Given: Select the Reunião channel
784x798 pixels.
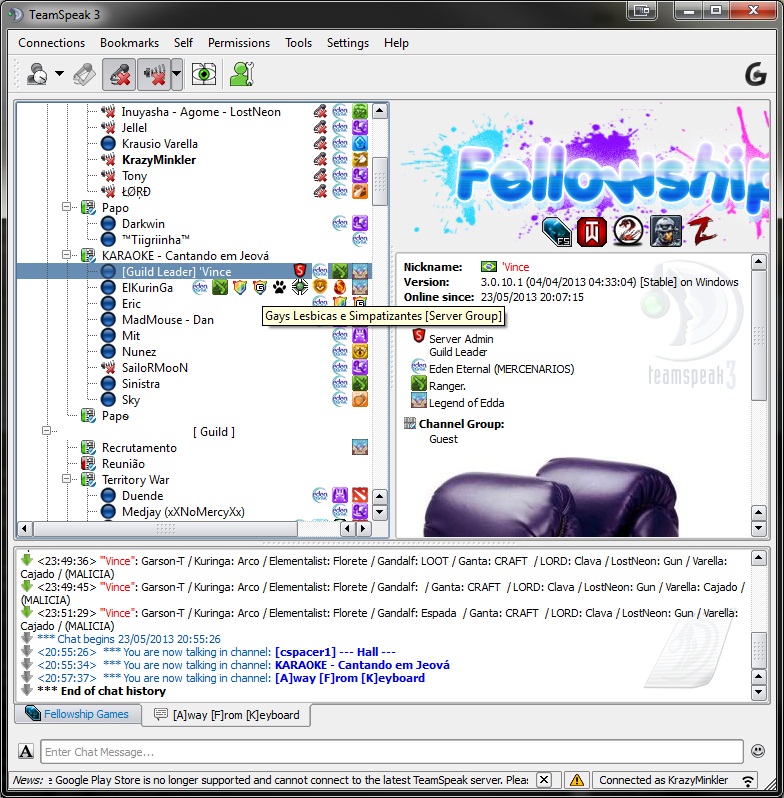Looking at the screenshot, I should [123, 464].
